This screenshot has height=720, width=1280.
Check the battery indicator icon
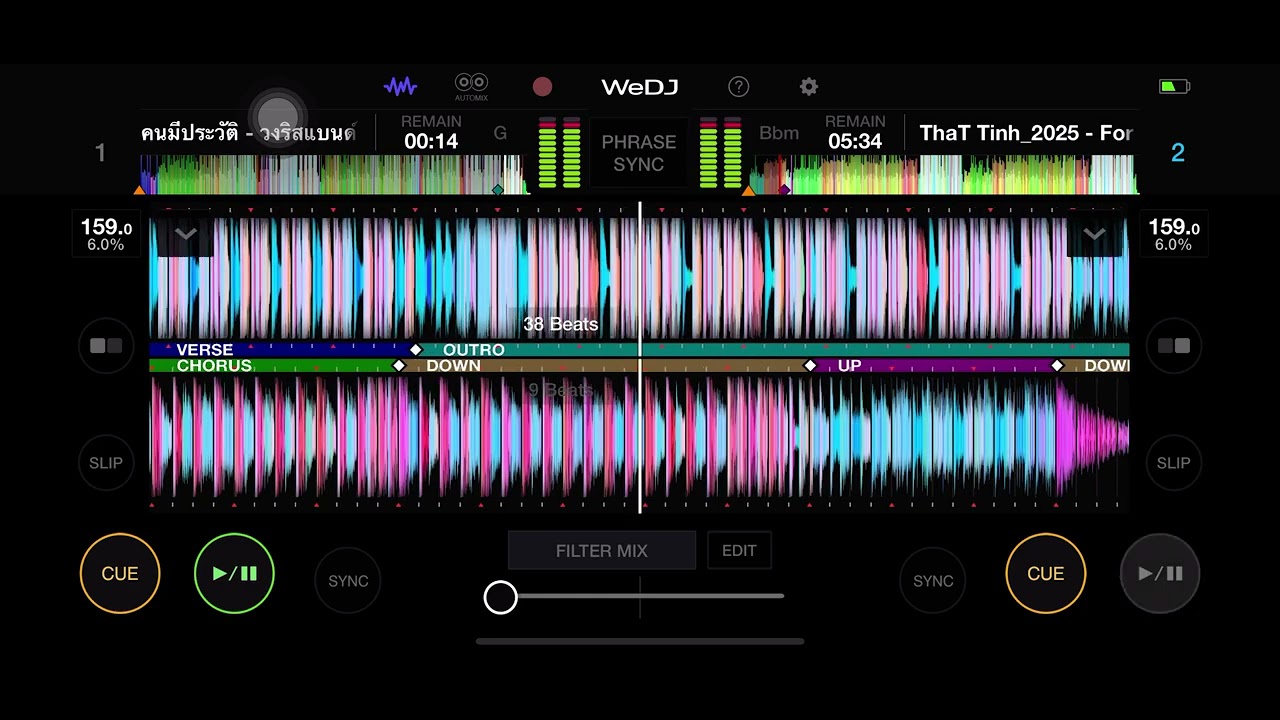(1174, 87)
